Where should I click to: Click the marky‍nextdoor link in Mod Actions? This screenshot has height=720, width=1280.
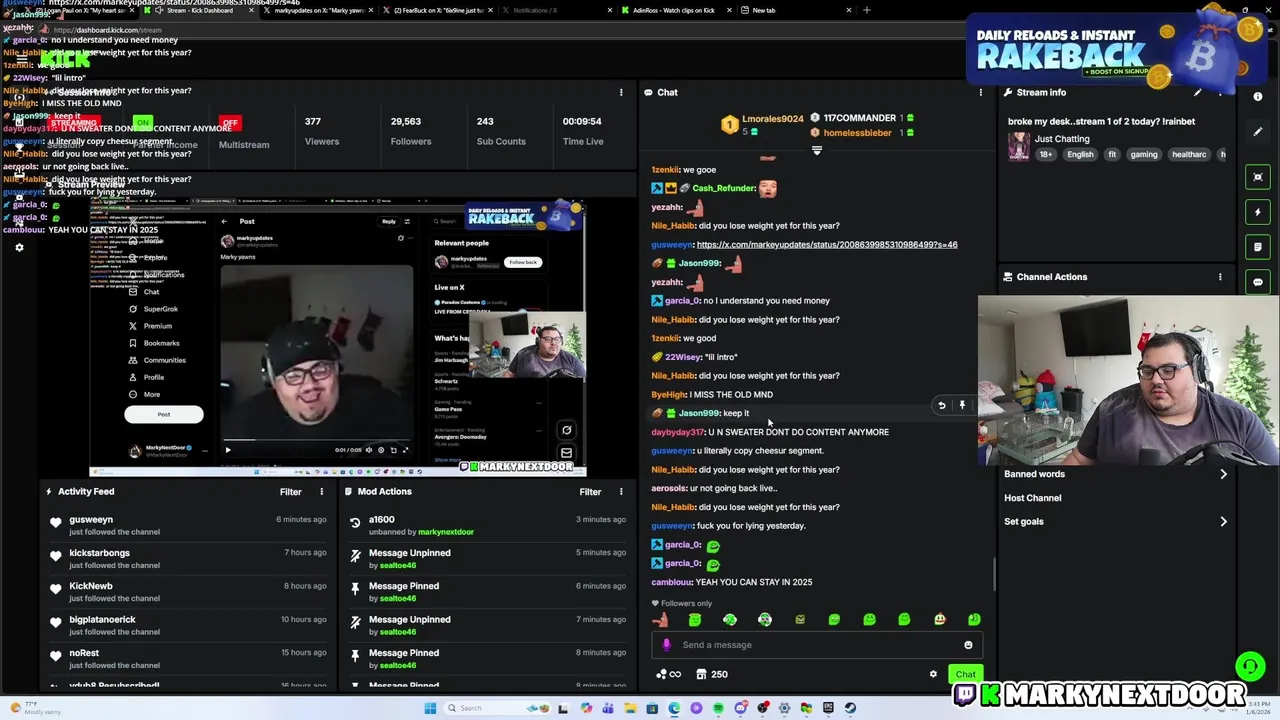pos(446,532)
